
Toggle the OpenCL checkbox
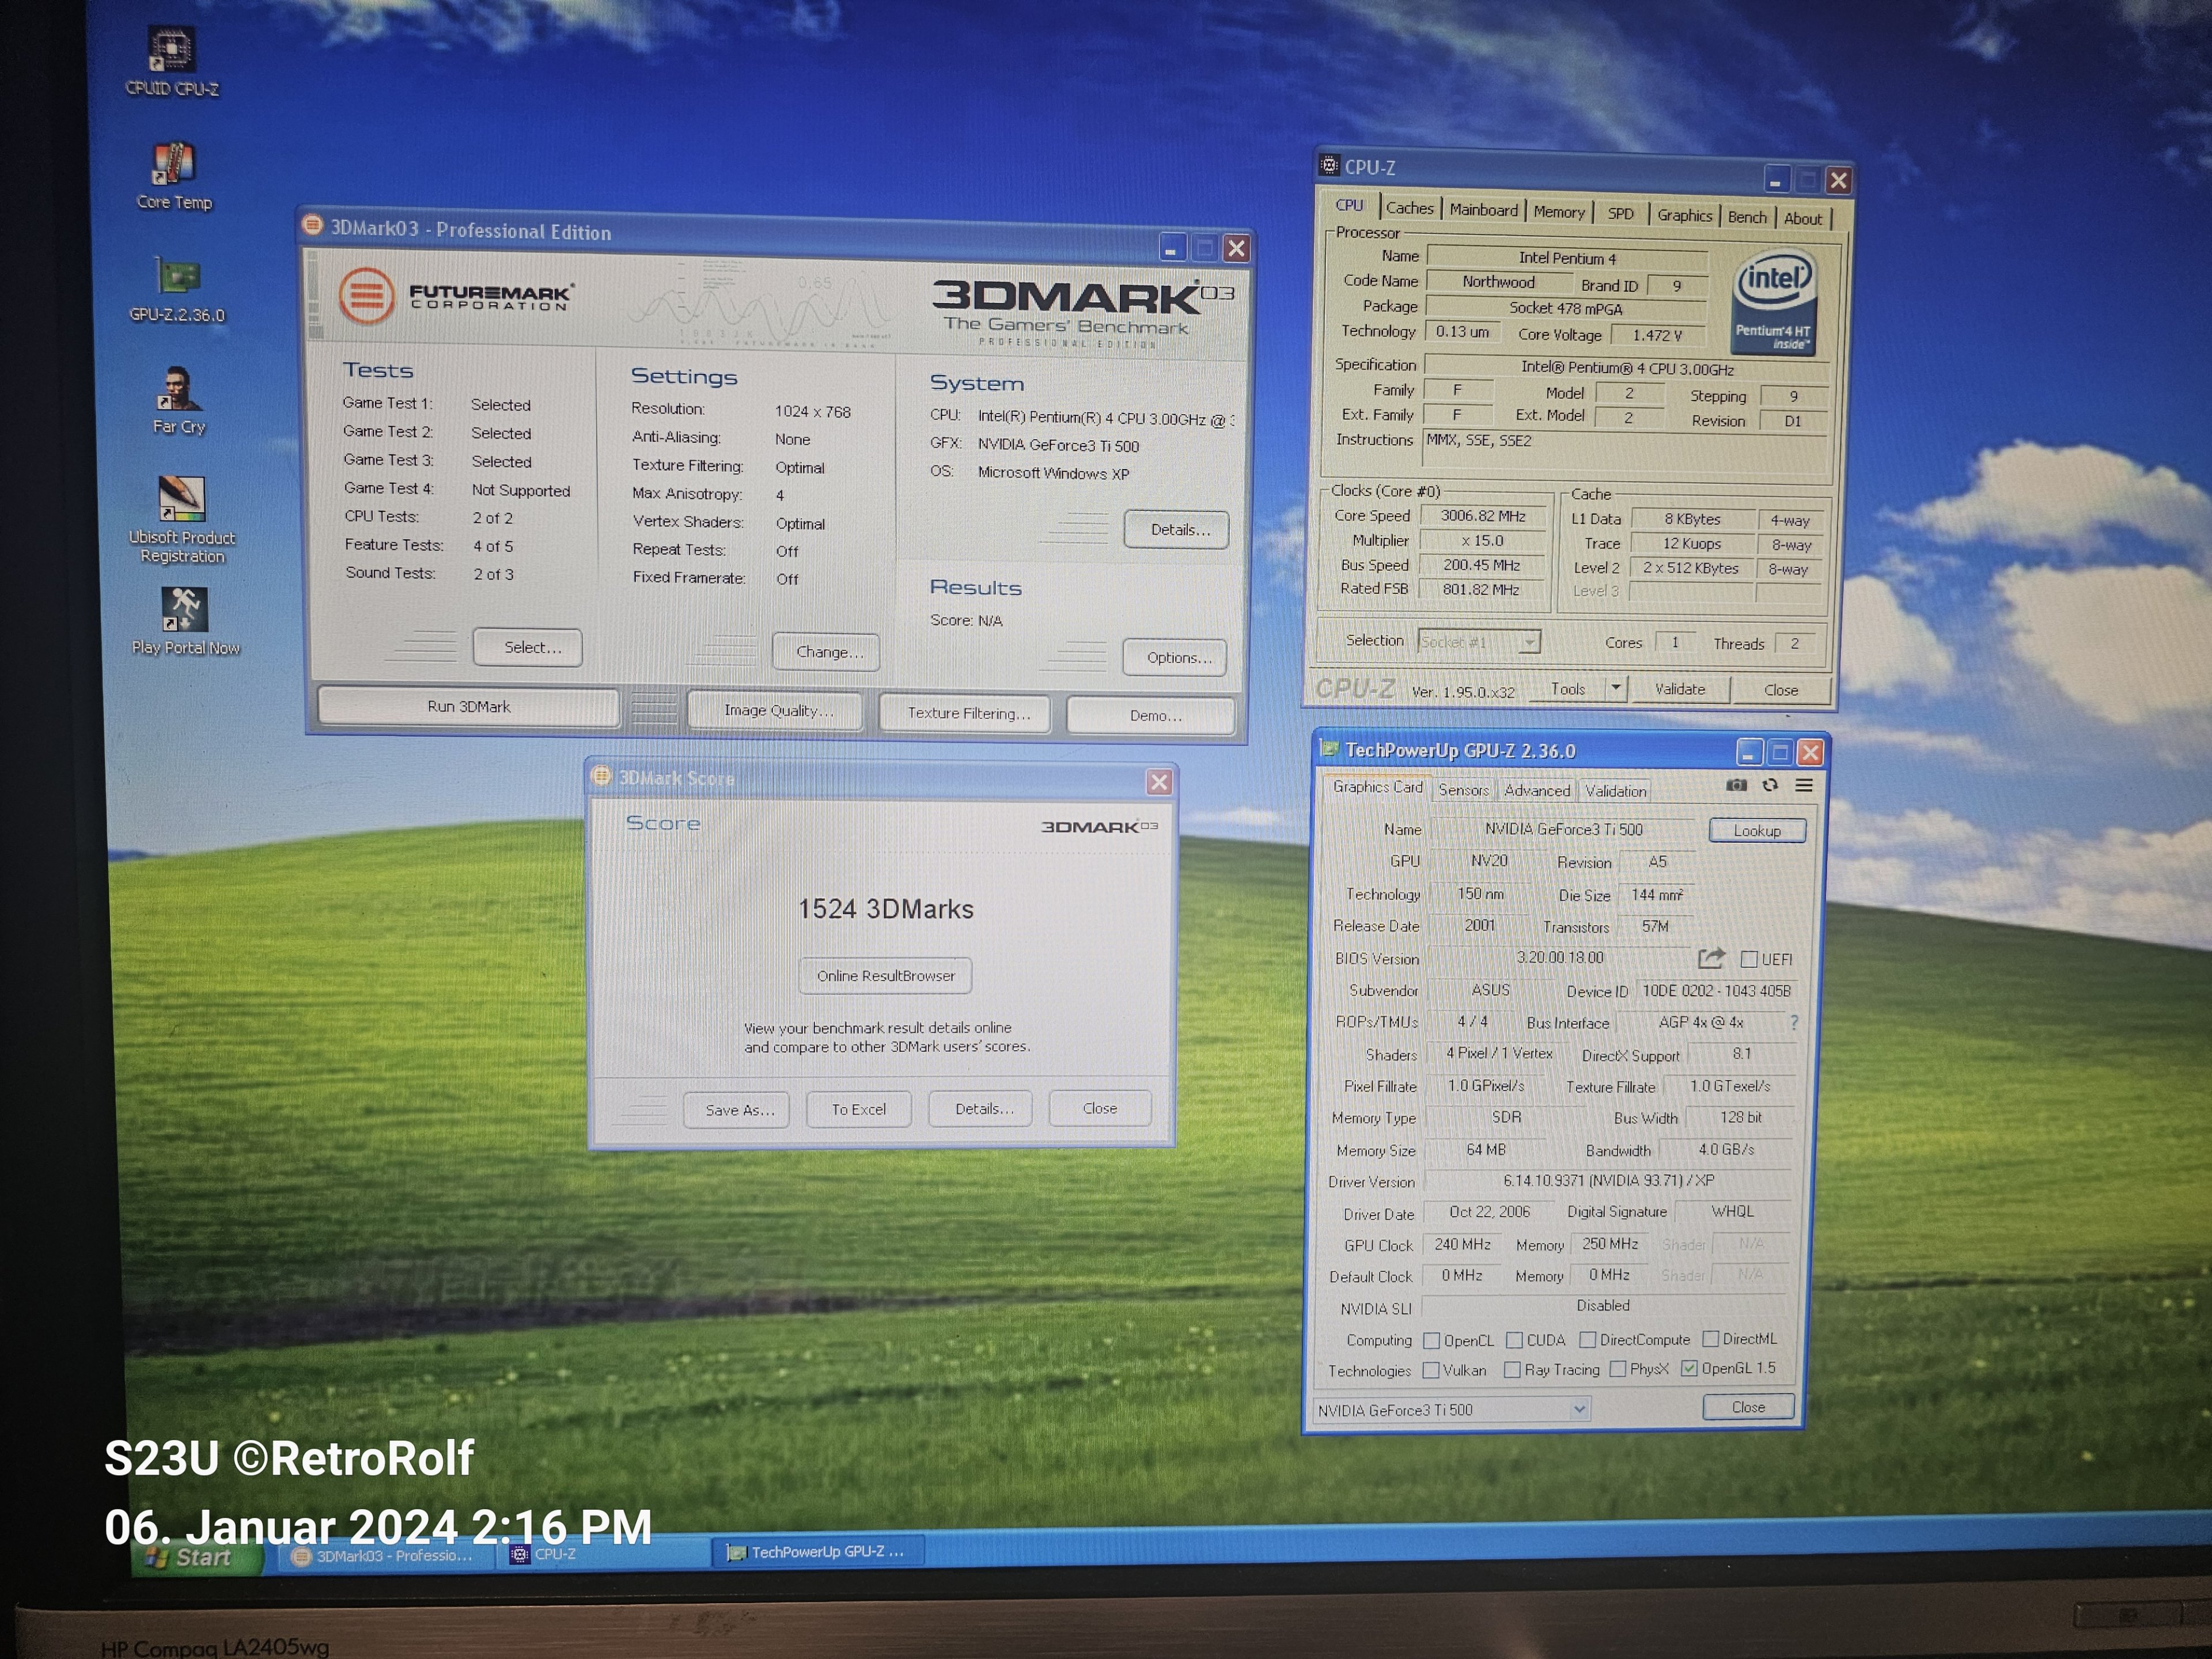point(1431,1340)
